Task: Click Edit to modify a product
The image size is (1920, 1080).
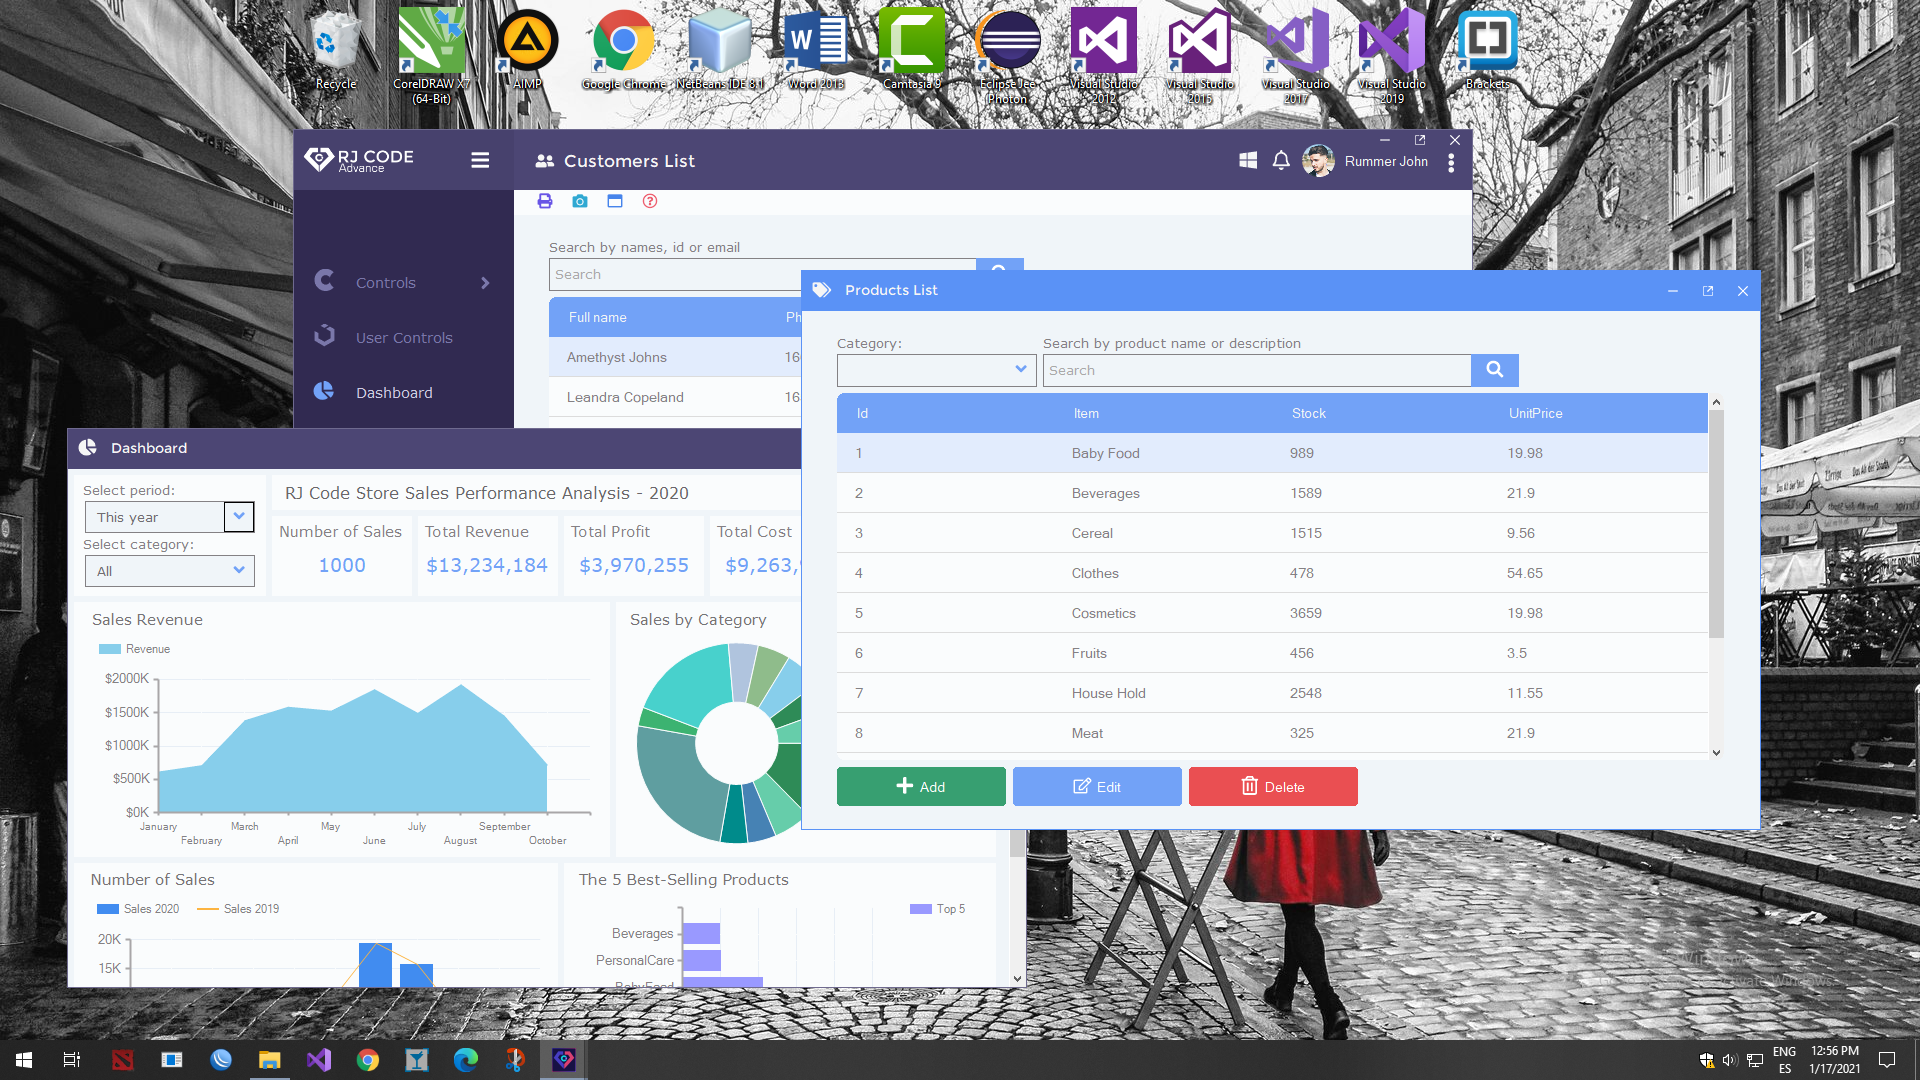Action: tap(1096, 786)
